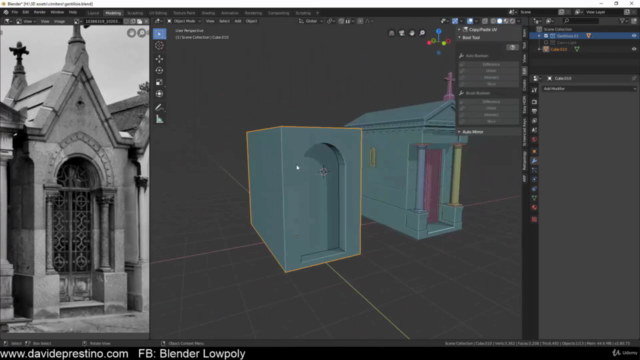Screen dimensions: 640x360
Task: Toggle checkbox of Cam+Light collection
Action: [x=546, y=42]
